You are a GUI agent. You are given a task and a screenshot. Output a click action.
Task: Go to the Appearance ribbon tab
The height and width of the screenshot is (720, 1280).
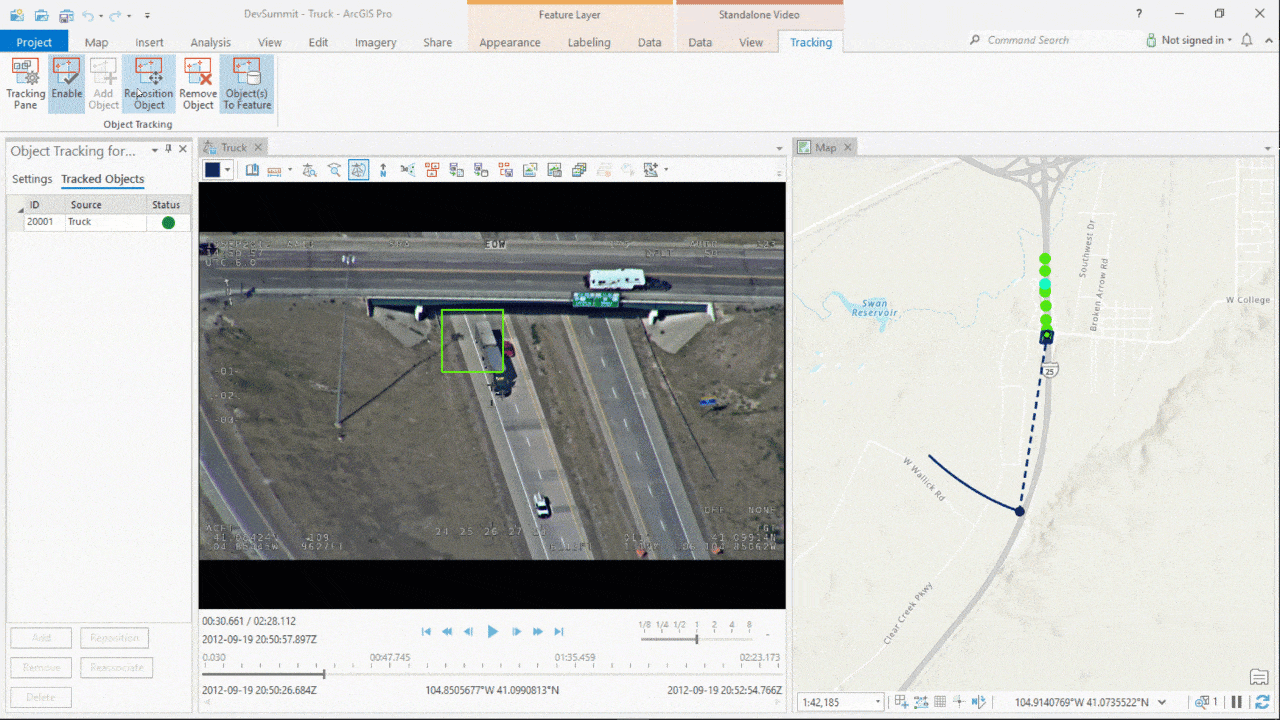510,42
